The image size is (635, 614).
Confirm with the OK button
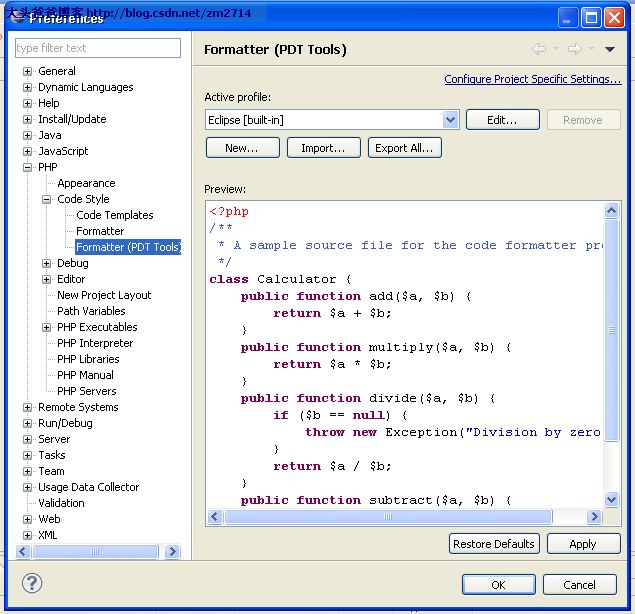click(499, 584)
